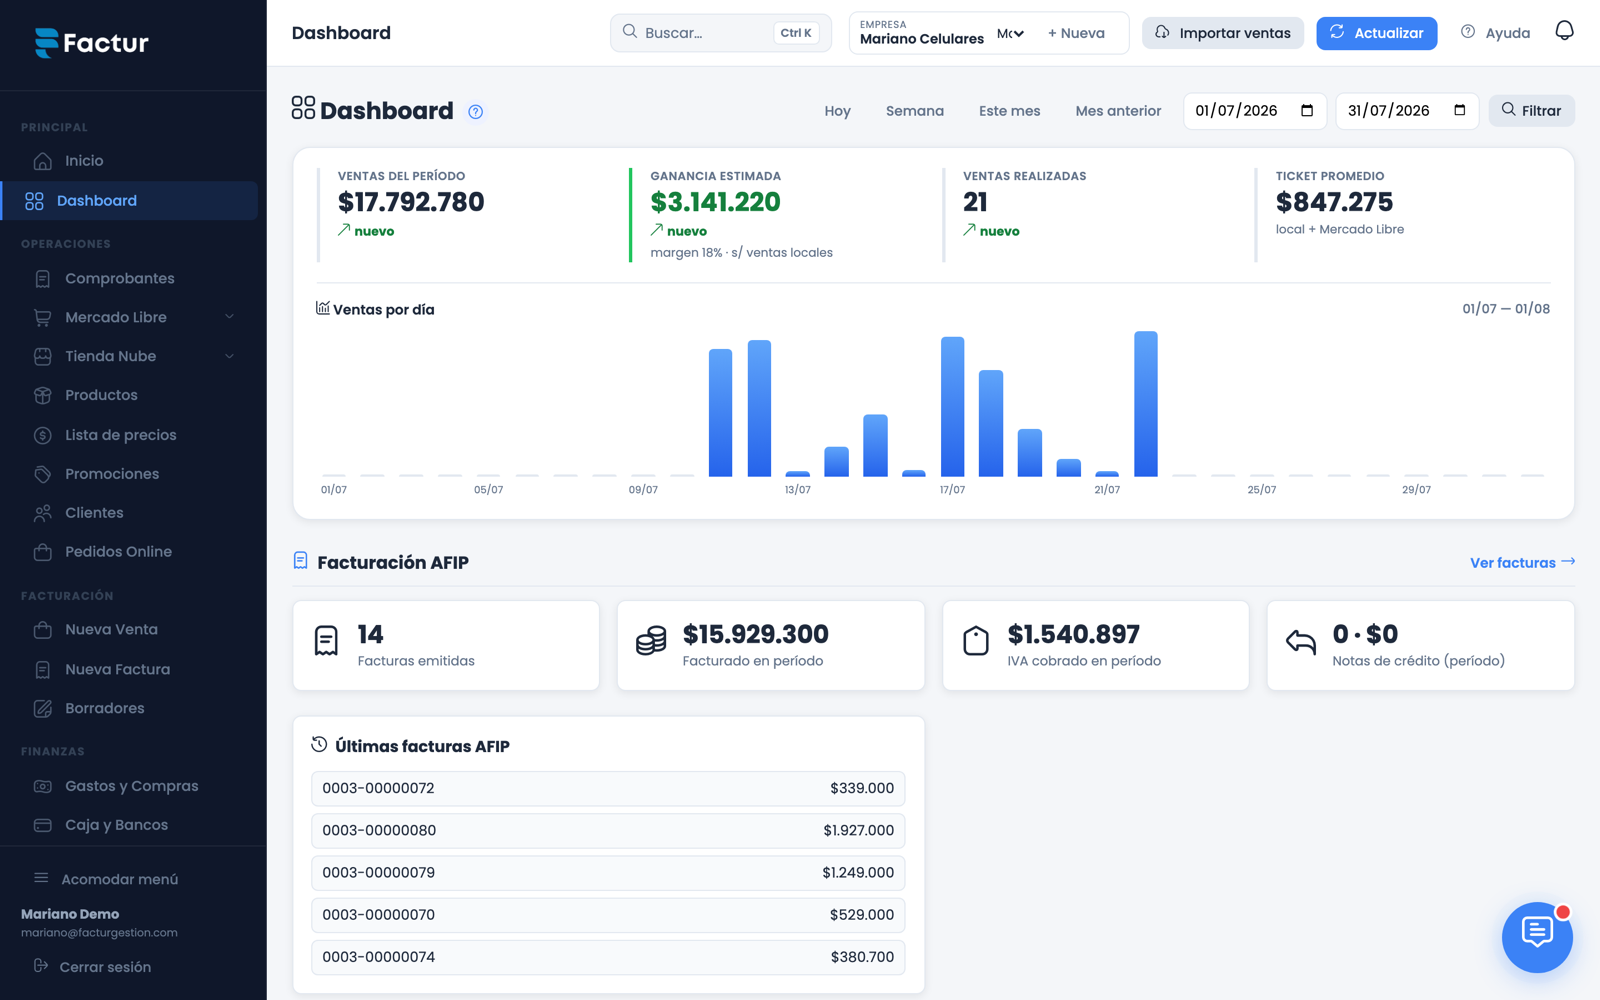Click the Borradores edit icon

[x=42, y=709]
